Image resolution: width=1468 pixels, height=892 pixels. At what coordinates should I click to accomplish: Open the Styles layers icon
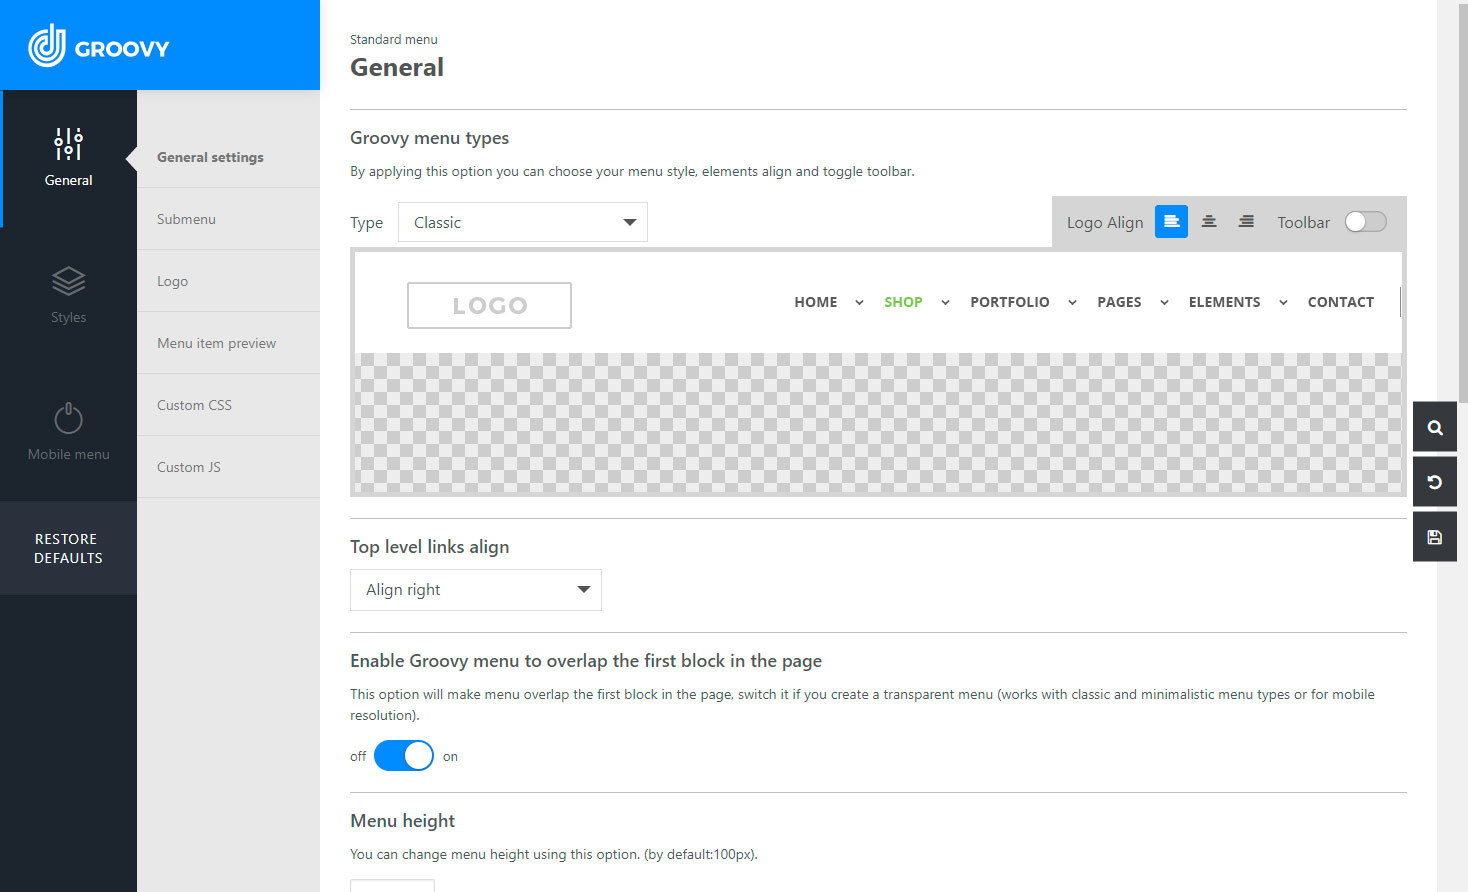coord(68,282)
